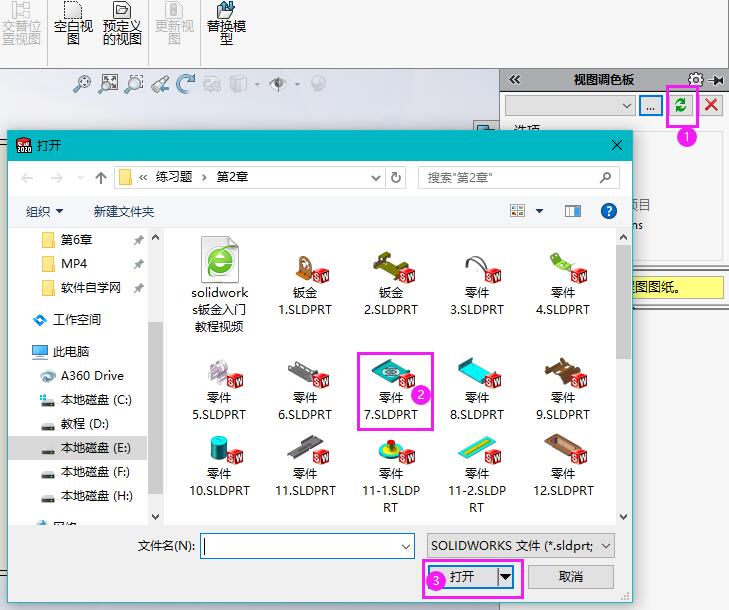729x610 pixels.
Task: Go forward in the Open dialog
Action: (56, 178)
